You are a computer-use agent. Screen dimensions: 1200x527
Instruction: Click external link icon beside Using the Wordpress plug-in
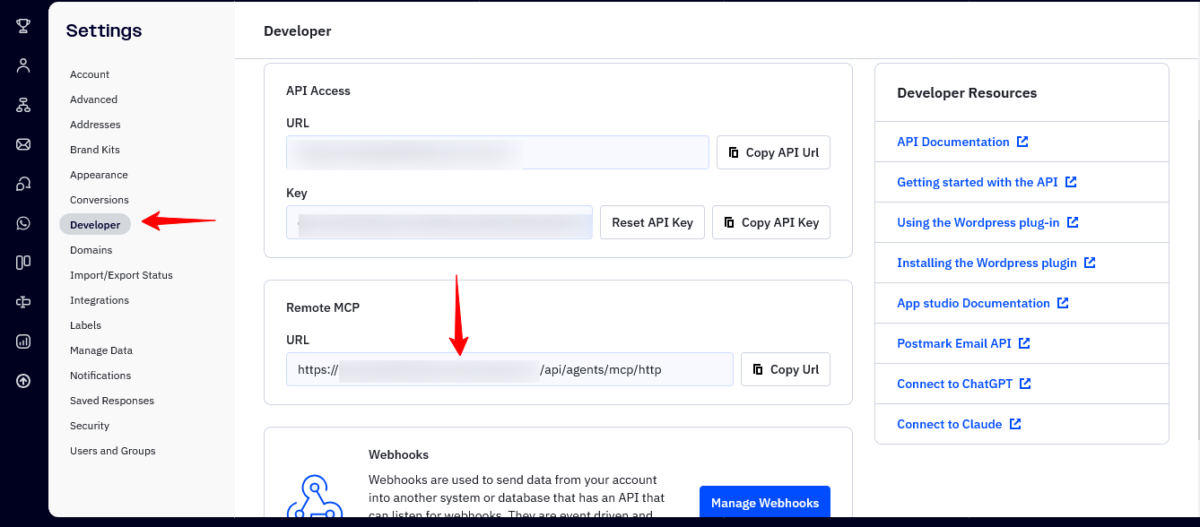click(x=1073, y=222)
